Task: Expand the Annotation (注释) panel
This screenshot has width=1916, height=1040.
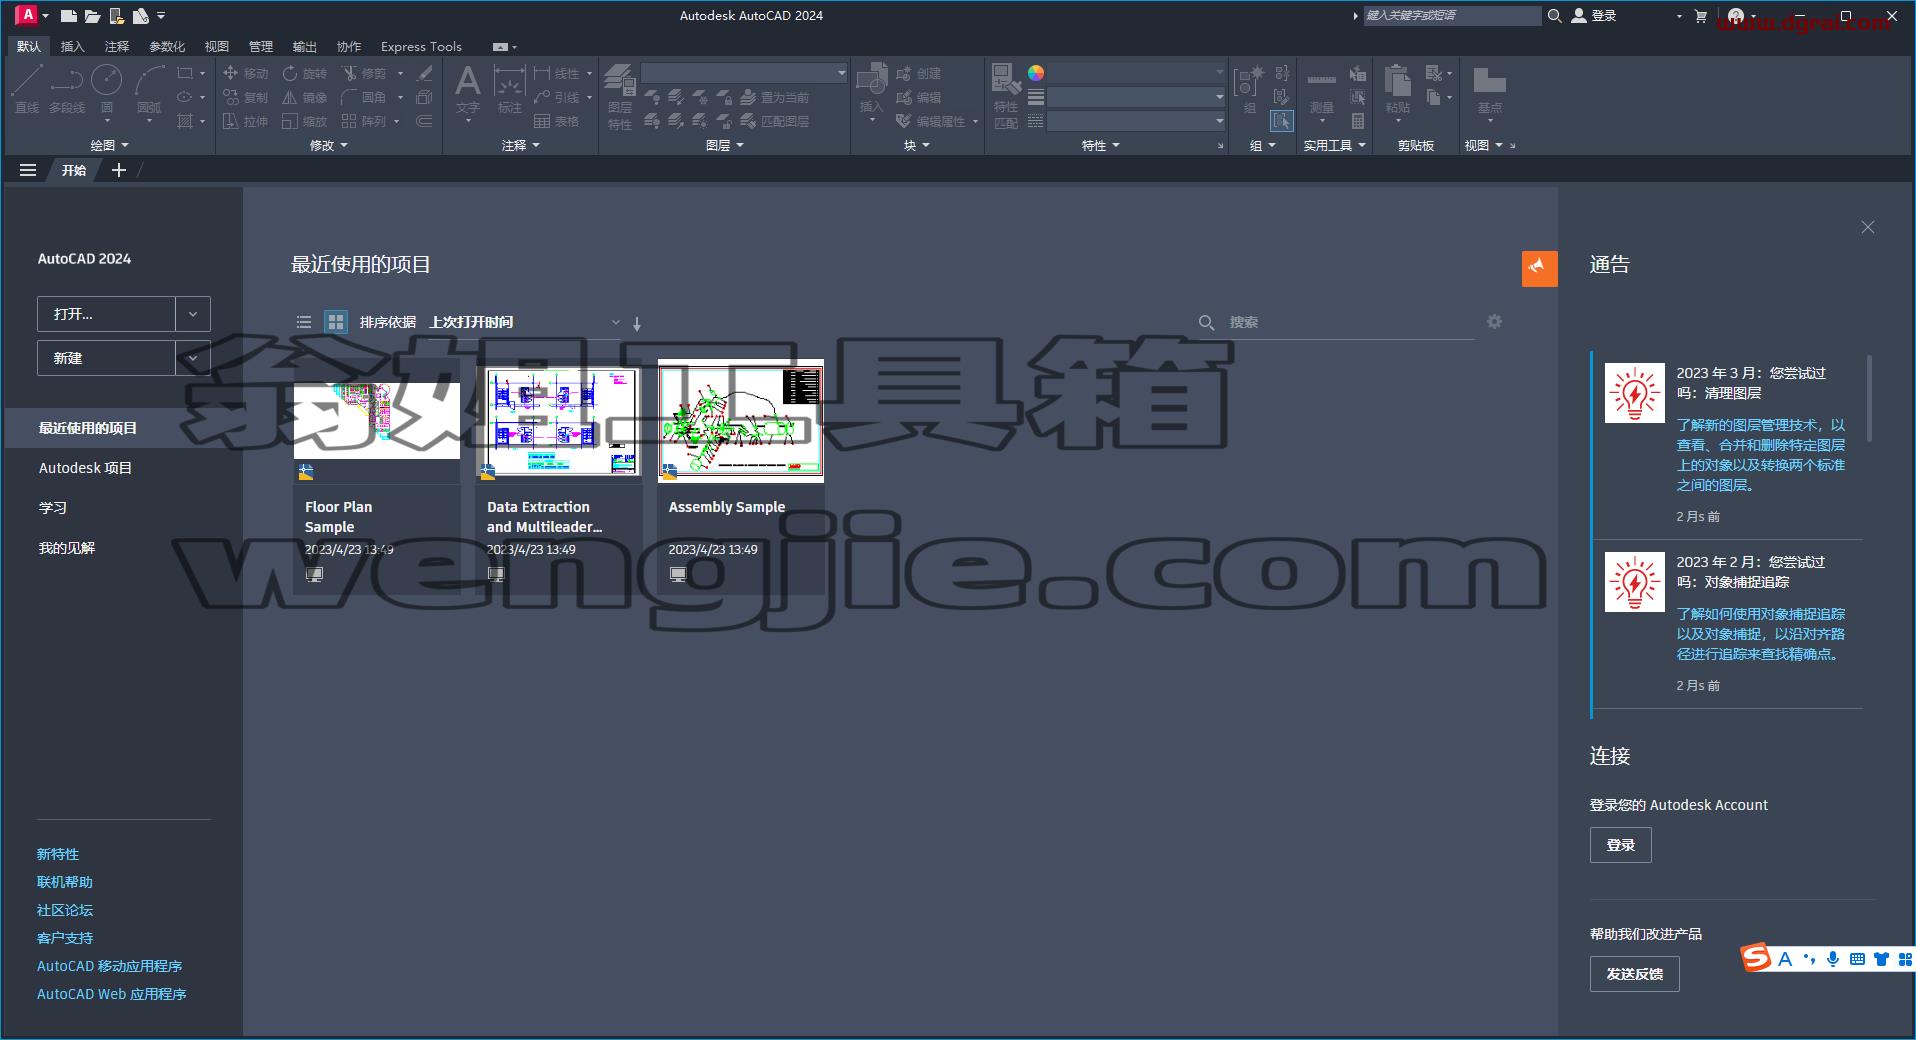Action: click(x=521, y=145)
